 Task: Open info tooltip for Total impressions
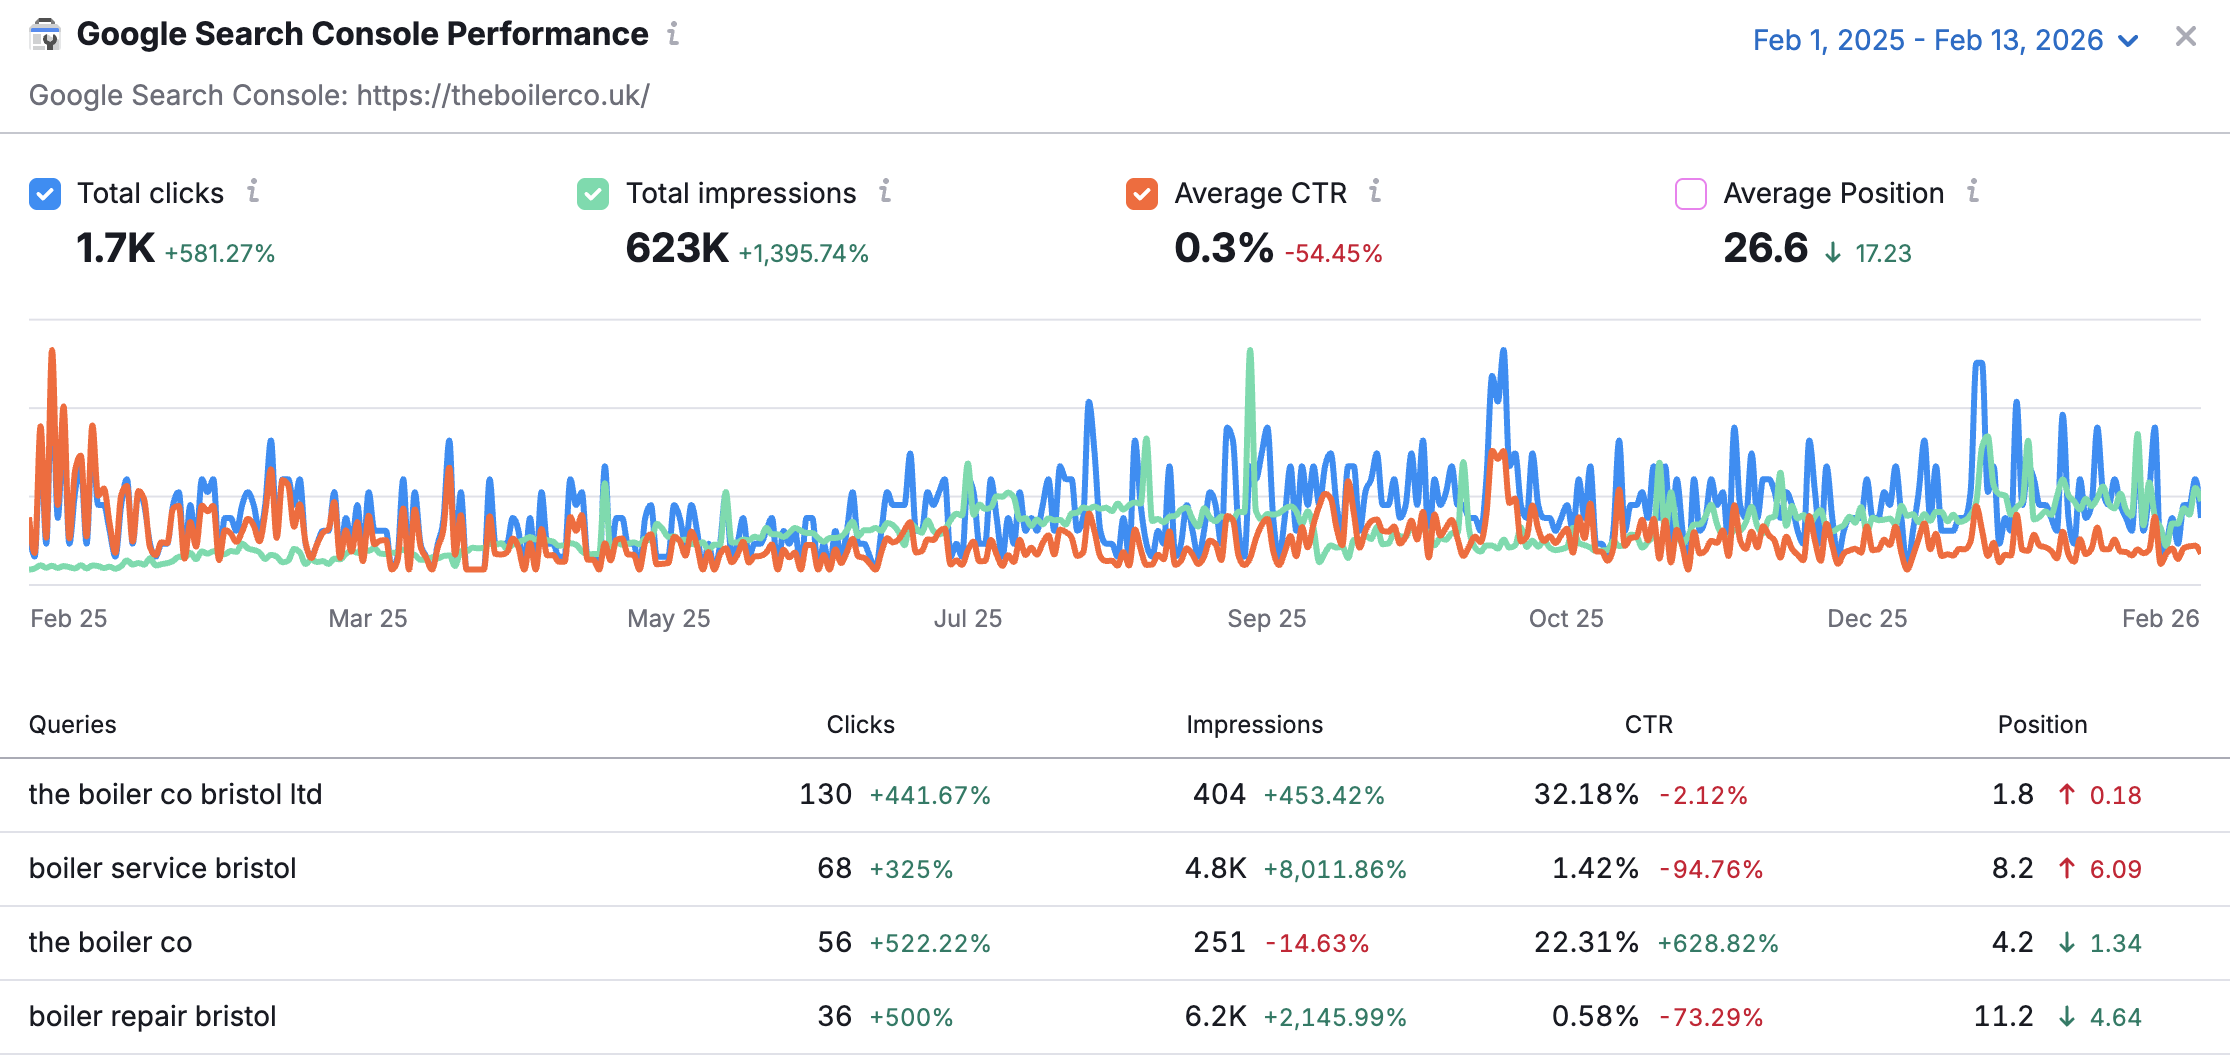coord(885,191)
